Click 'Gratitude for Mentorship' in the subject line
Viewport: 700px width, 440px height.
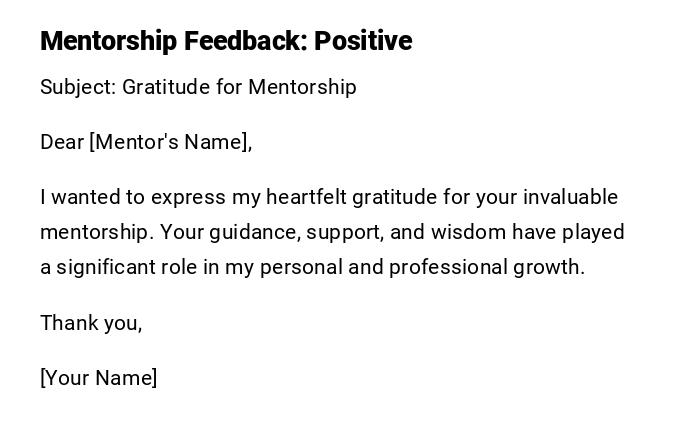[239, 87]
